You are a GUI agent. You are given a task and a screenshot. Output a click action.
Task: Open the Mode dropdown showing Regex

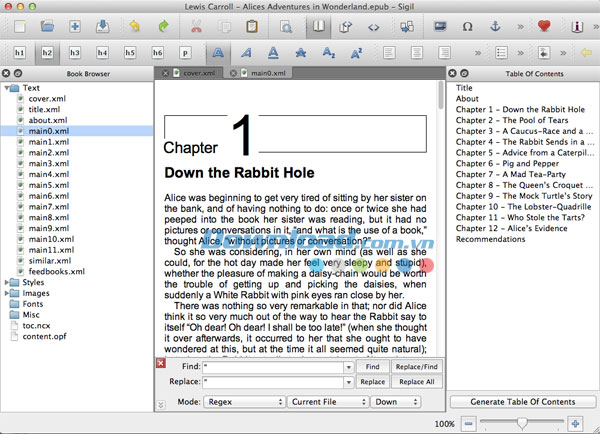(243, 401)
